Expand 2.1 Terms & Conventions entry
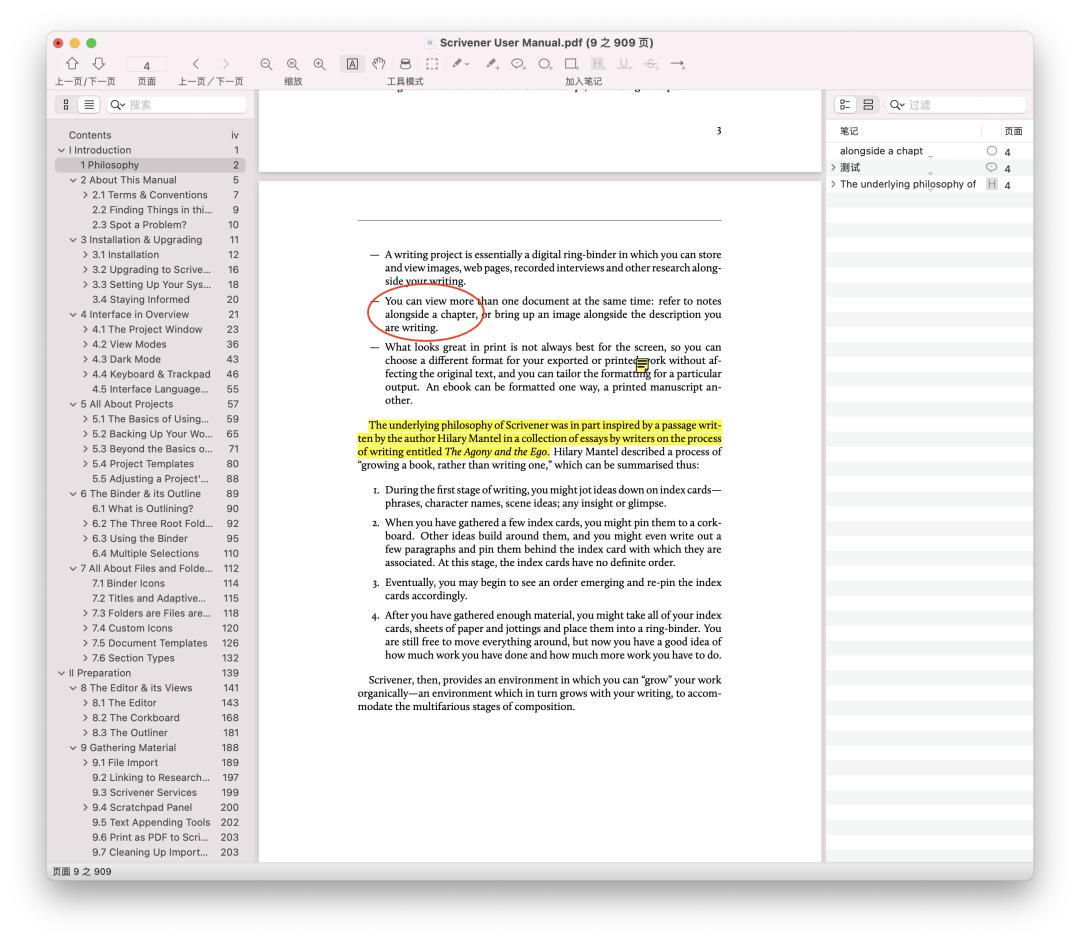 [x=85, y=195]
